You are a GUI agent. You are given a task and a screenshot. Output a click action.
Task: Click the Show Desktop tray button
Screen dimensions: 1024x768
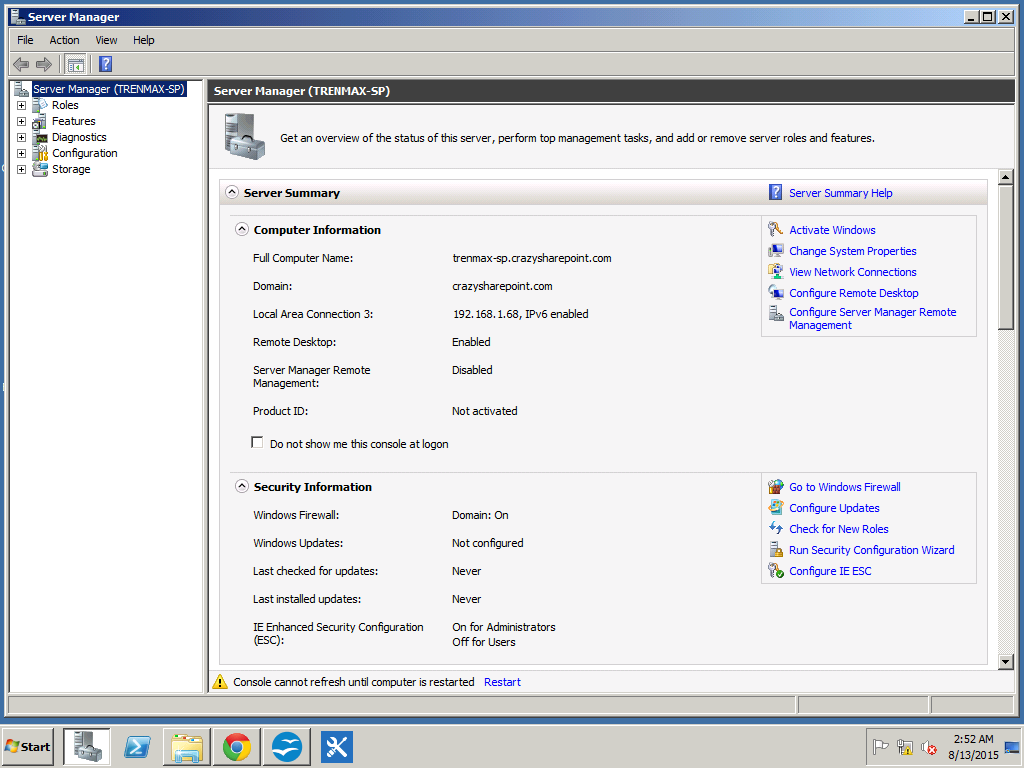pos(1012,746)
